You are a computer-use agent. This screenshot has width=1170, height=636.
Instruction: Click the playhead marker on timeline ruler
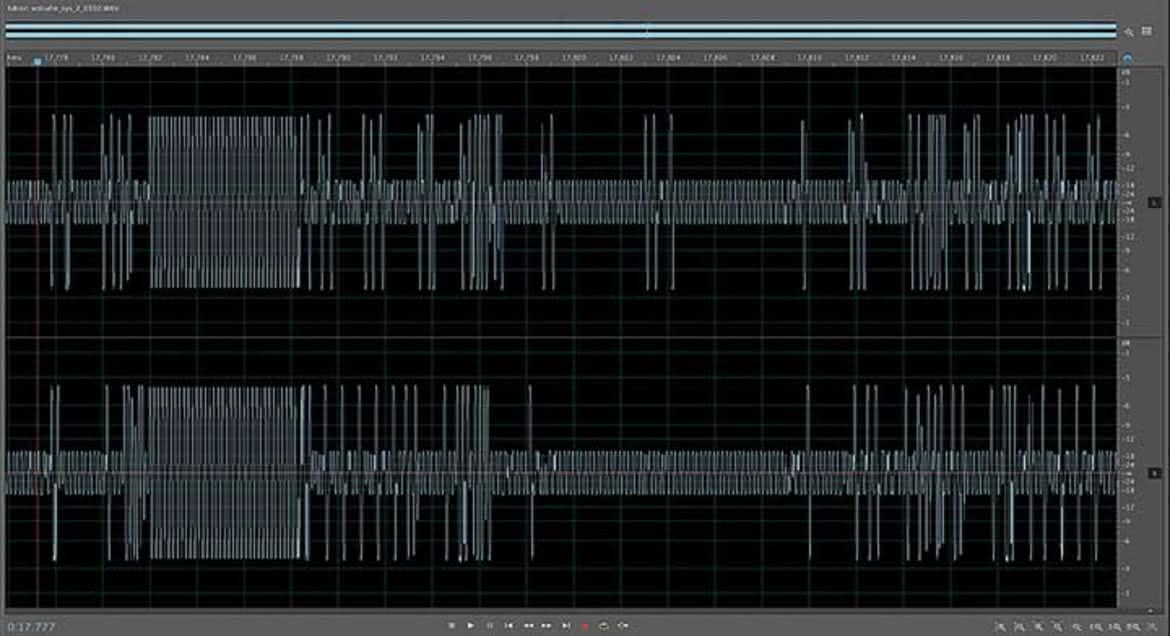click(x=37, y=61)
